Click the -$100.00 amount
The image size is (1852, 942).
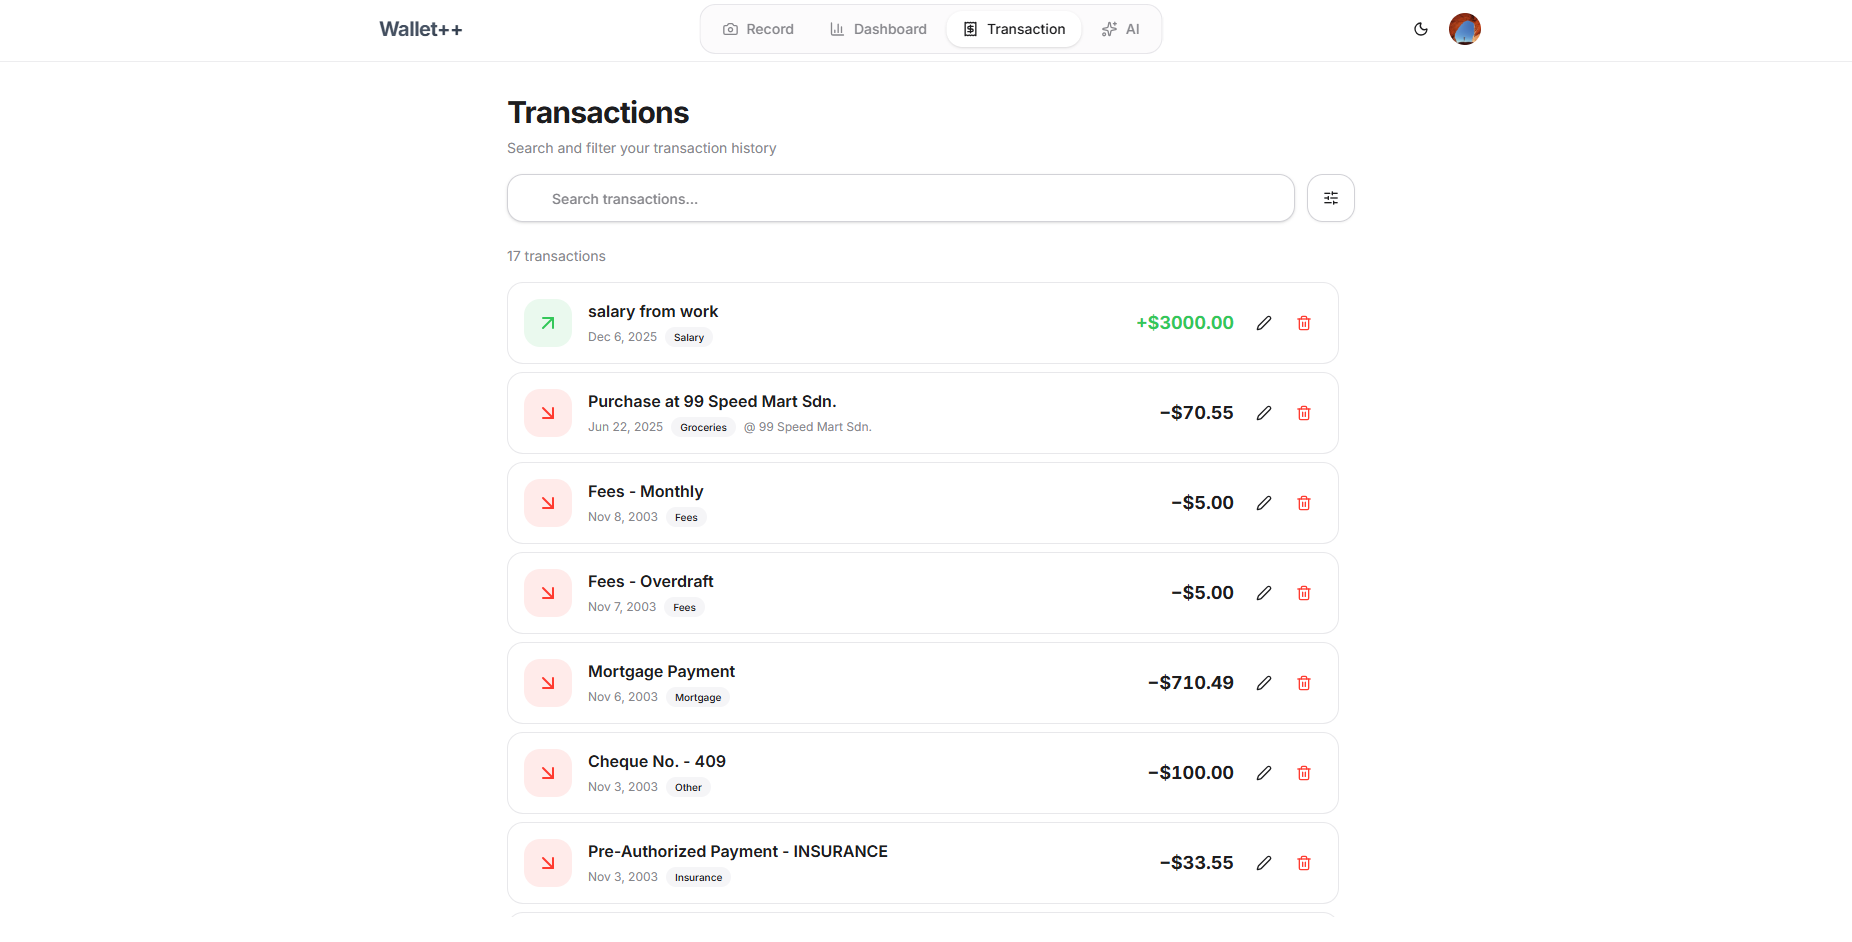coord(1191,773)
